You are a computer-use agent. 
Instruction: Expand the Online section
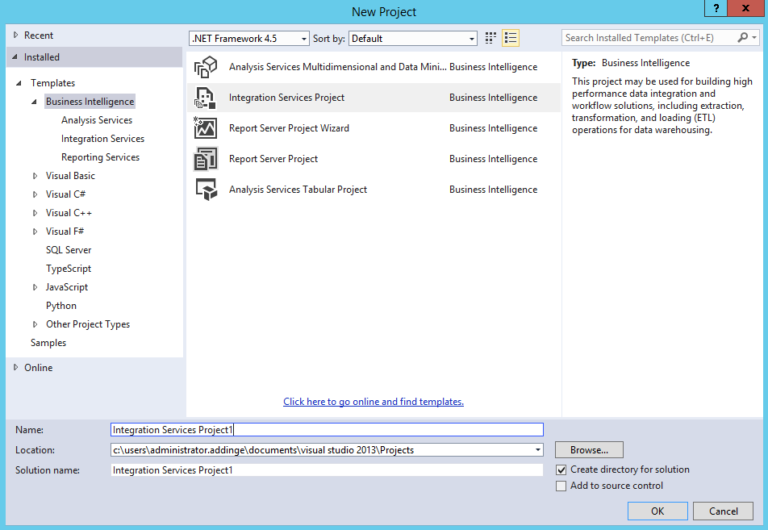16,367
